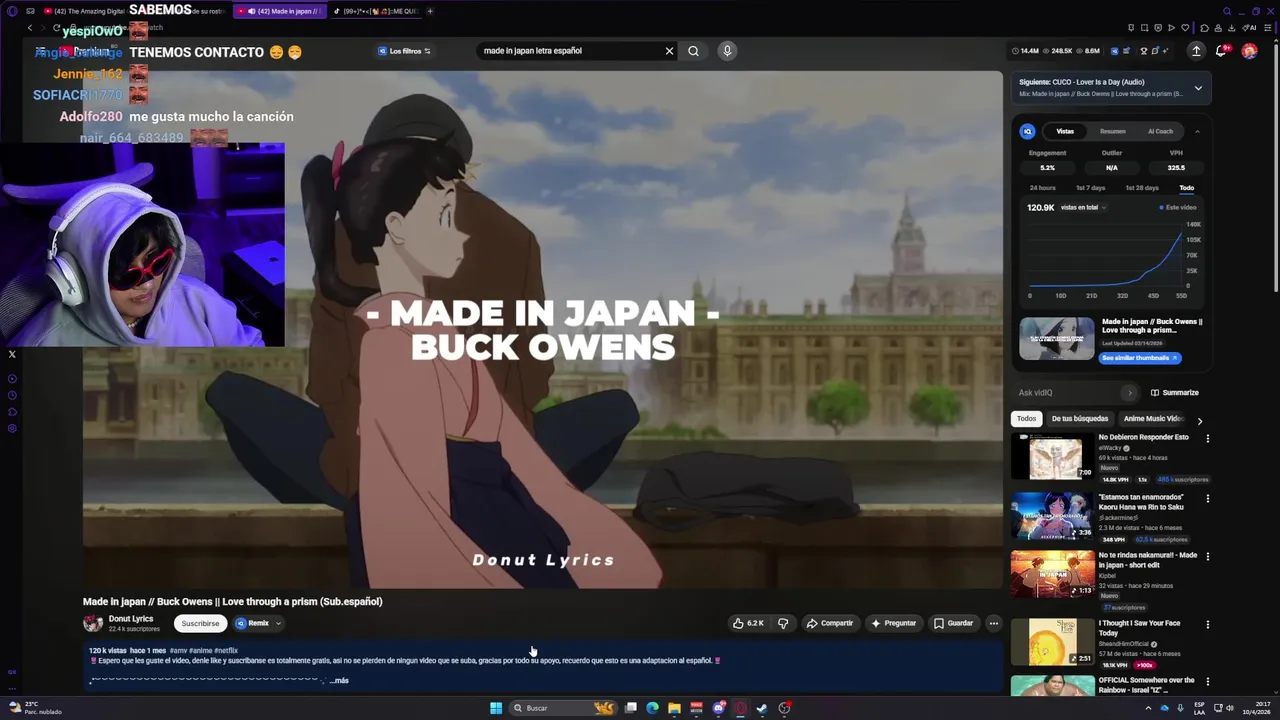Expand description with ...más
The image size is (1280, 720).
[340, 680]
